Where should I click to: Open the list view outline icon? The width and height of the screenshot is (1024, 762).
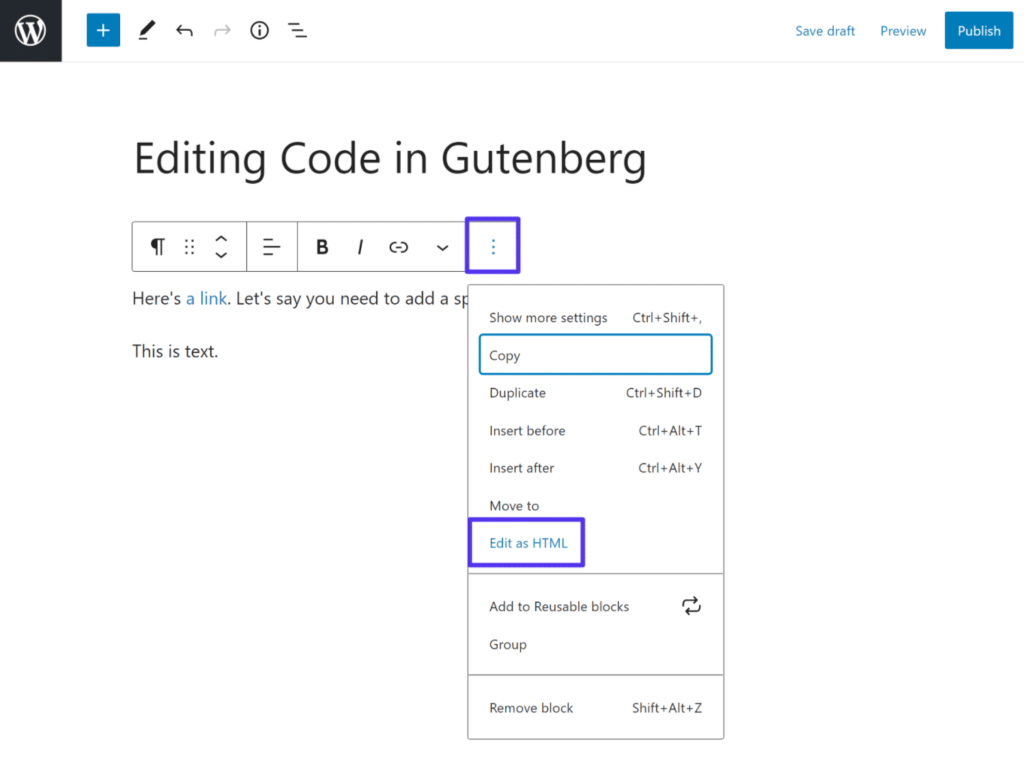(x=297, y=30)
